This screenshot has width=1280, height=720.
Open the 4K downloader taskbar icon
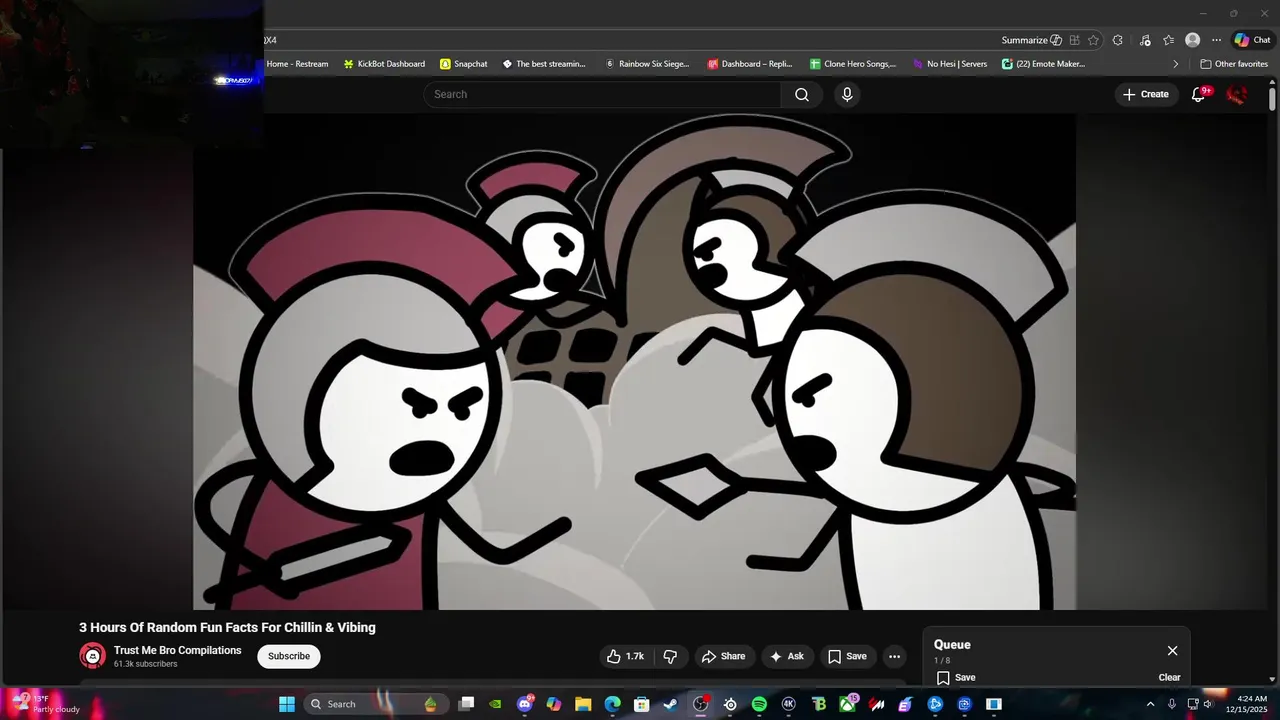(788, 704)
